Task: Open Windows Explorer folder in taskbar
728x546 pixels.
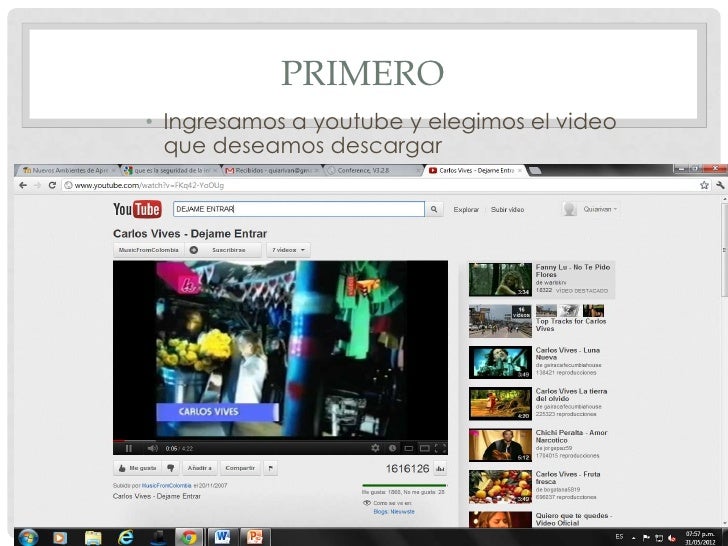Action: point(93,538)
